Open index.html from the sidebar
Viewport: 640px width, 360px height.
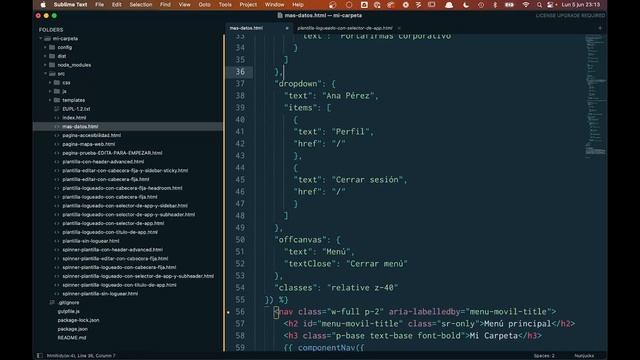coord(74,118)
